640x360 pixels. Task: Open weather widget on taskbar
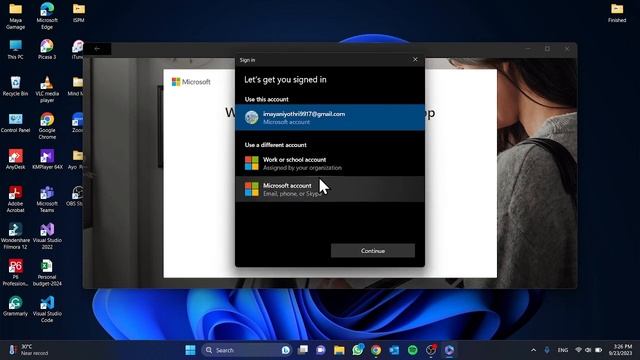pos(29,350)
